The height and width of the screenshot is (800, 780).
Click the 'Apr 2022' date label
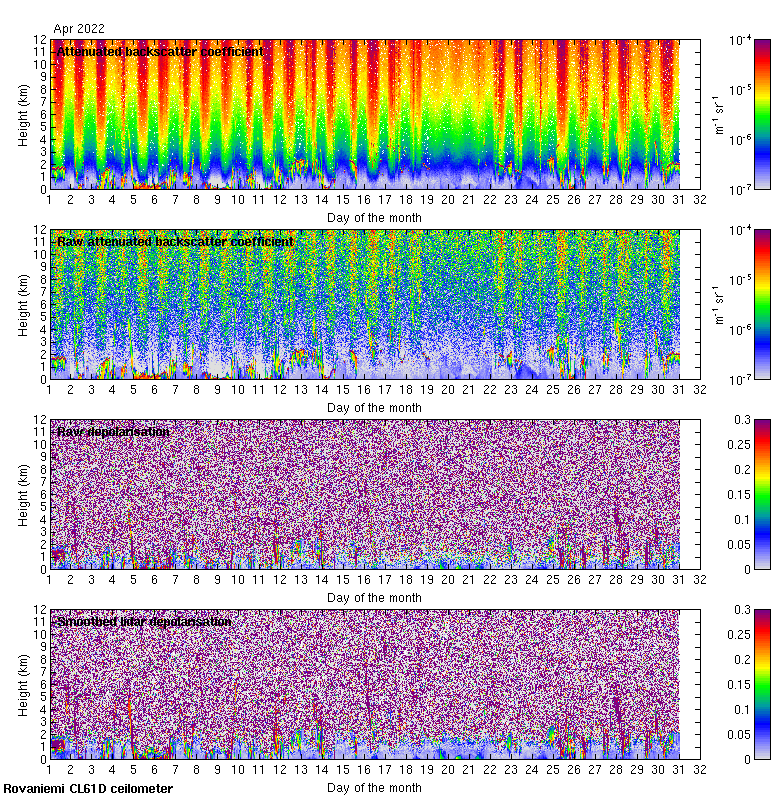79,29
